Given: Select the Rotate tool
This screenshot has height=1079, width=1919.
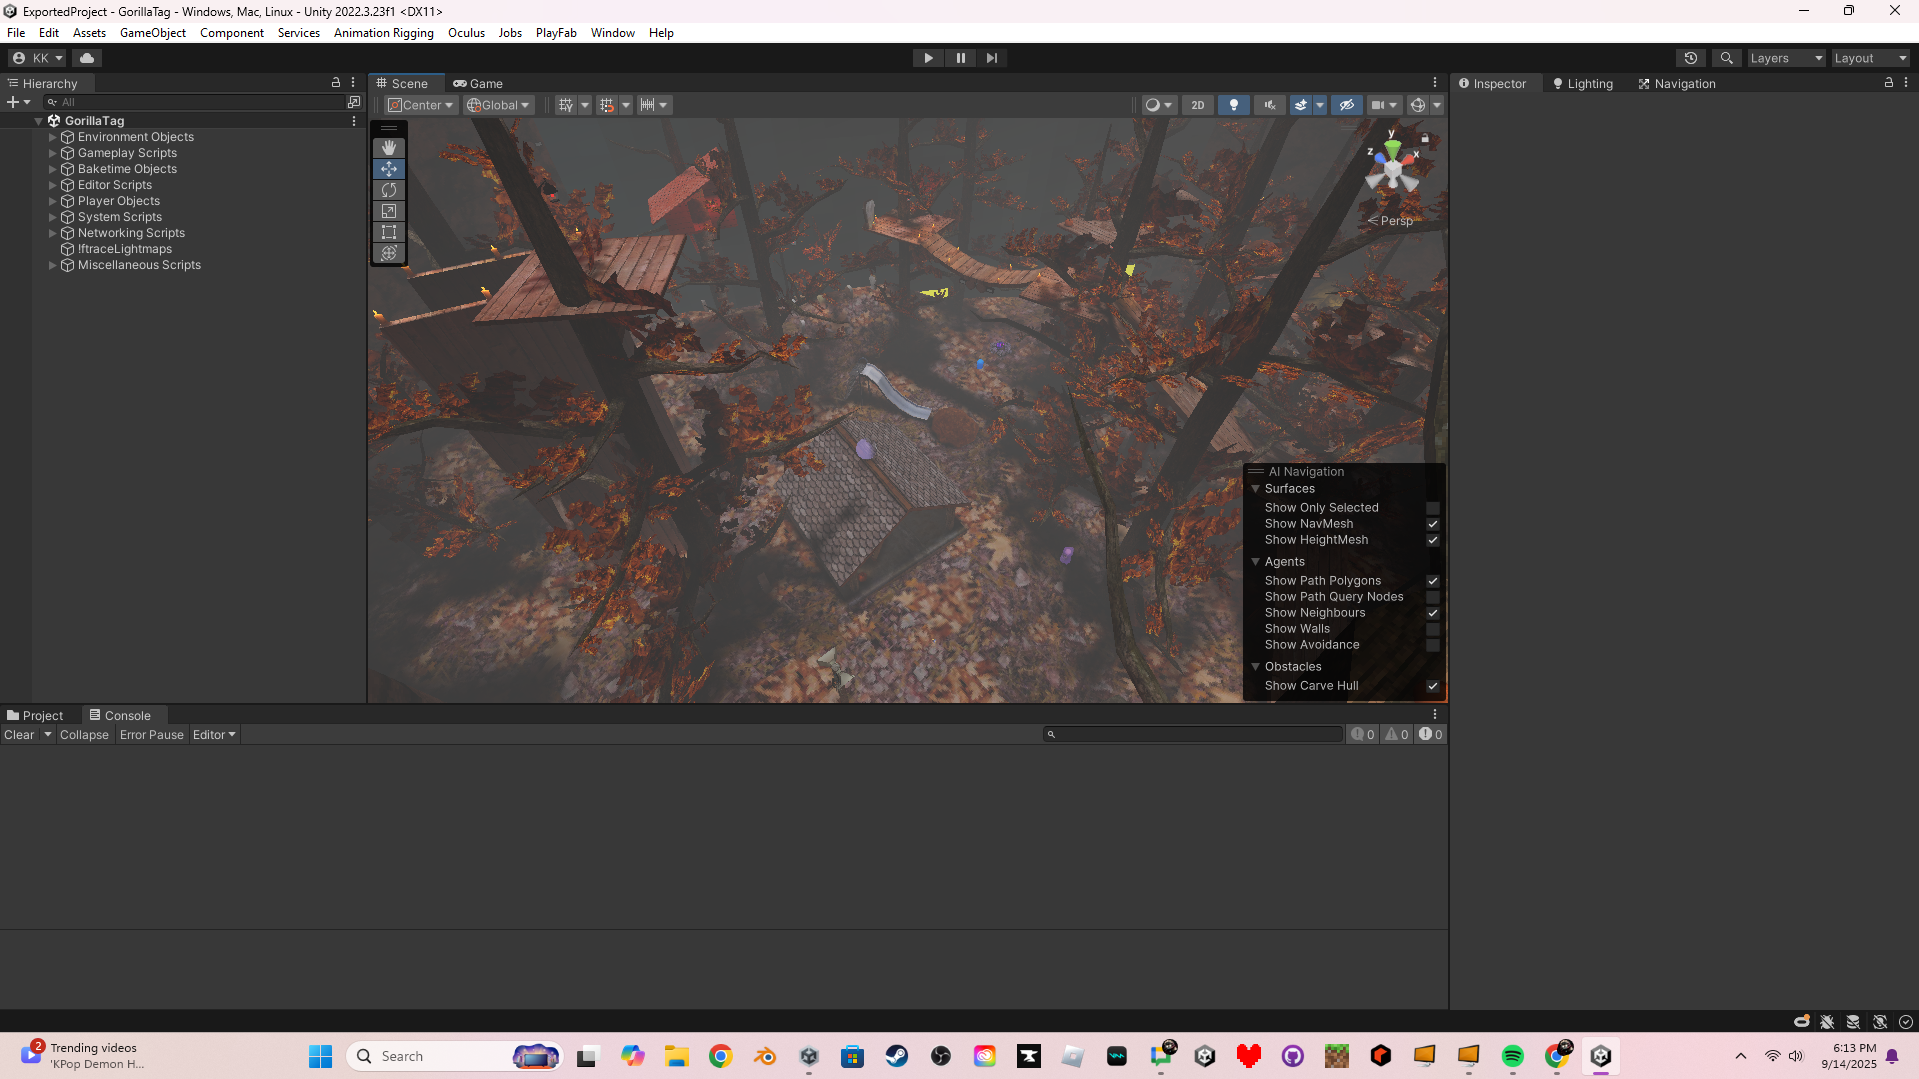Looking at the screenshot, I should tap(389, 190).
